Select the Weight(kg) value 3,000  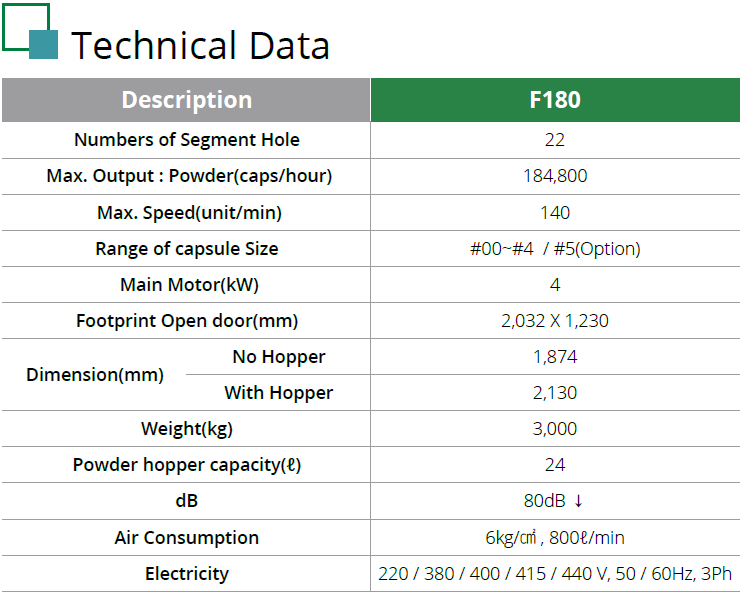[x=555, y=429]
